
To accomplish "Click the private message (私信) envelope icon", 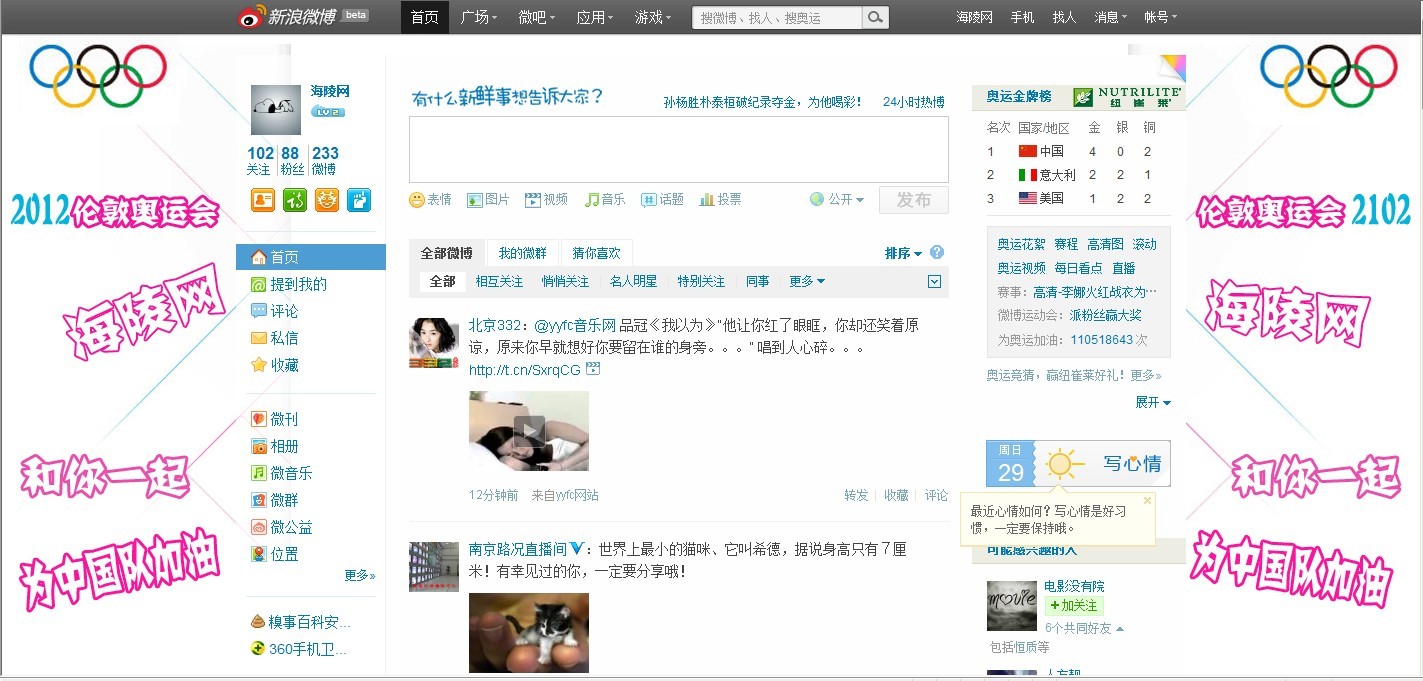I will pyautogui.click(x=261, y=338).
